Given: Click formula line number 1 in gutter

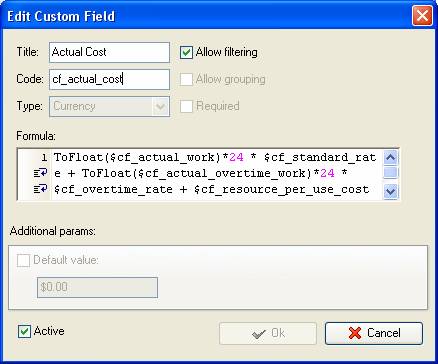Looking at the screenshot, I should (x=44, y=157).
